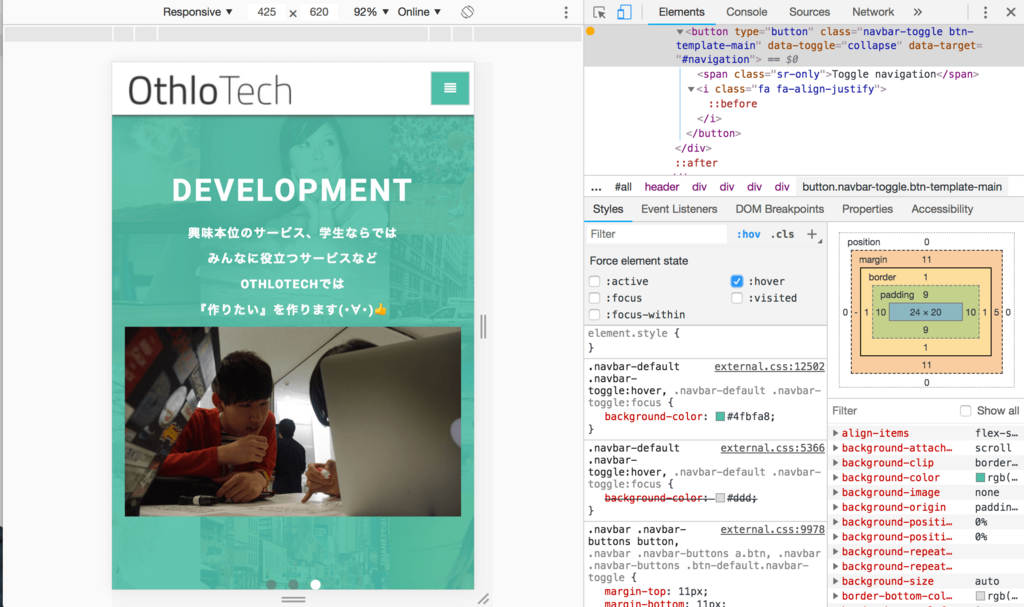
Task: Check the :focus state checkbox
Action: point(594,298)
